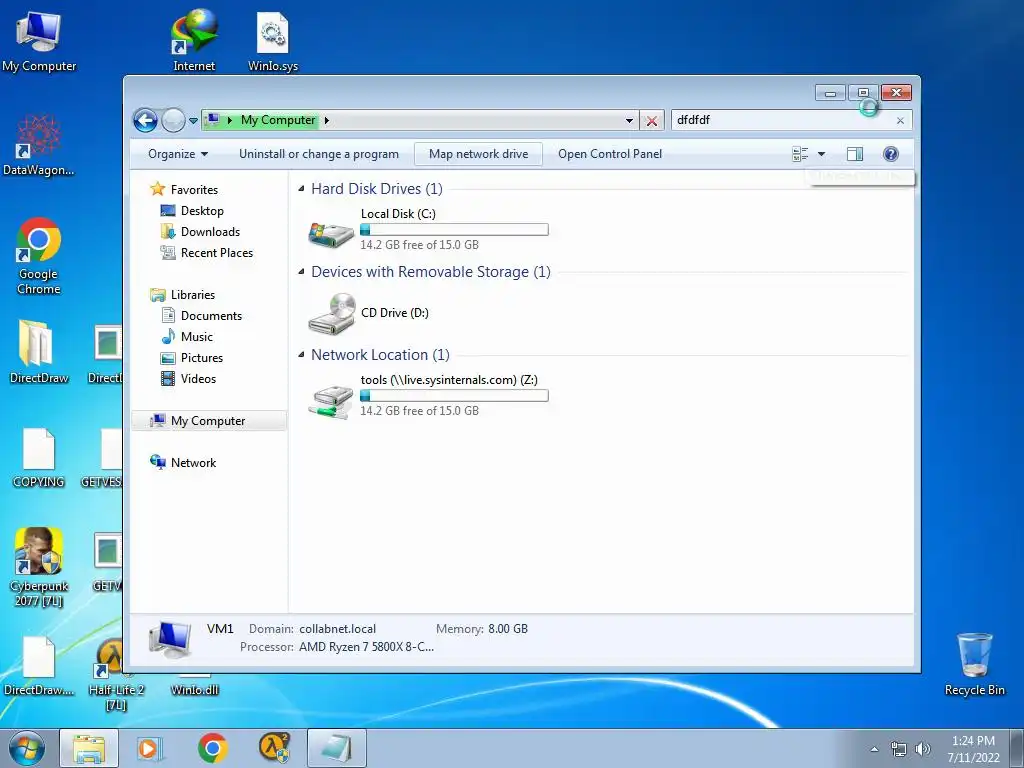Select the Recycle Bin icon
The width and height of the screenshot is (1024, 768).
tap(974, 664)
